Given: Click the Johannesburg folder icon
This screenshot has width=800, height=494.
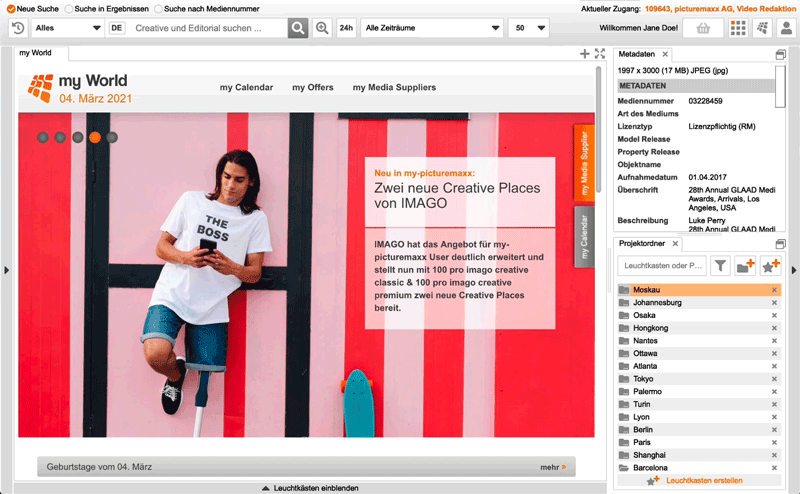Looking at the screenshot, I should (623, 303).
